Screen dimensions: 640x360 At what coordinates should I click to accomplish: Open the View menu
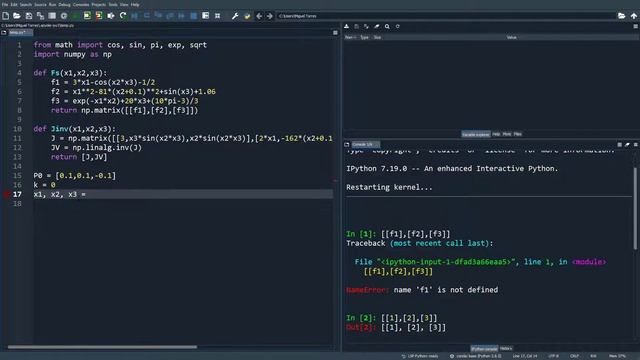tap(124, 4)
